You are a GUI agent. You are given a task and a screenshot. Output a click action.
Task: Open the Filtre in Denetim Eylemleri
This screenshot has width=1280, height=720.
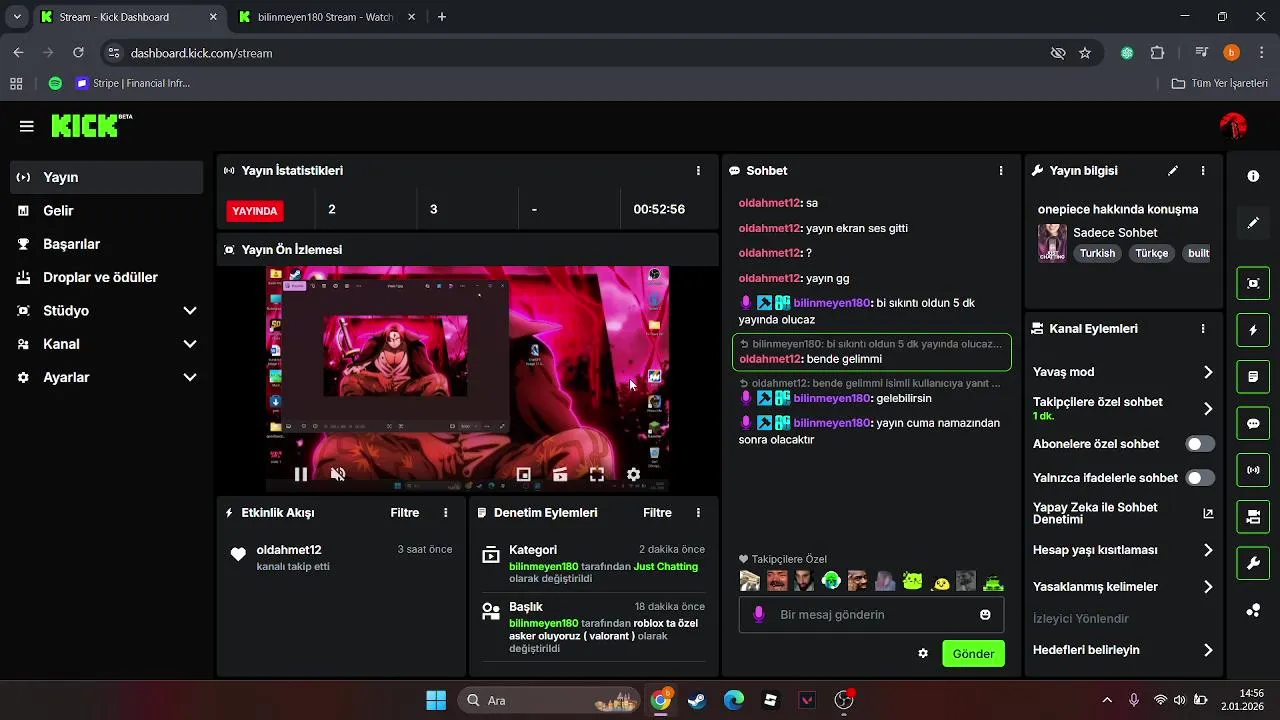coord(657,513)
